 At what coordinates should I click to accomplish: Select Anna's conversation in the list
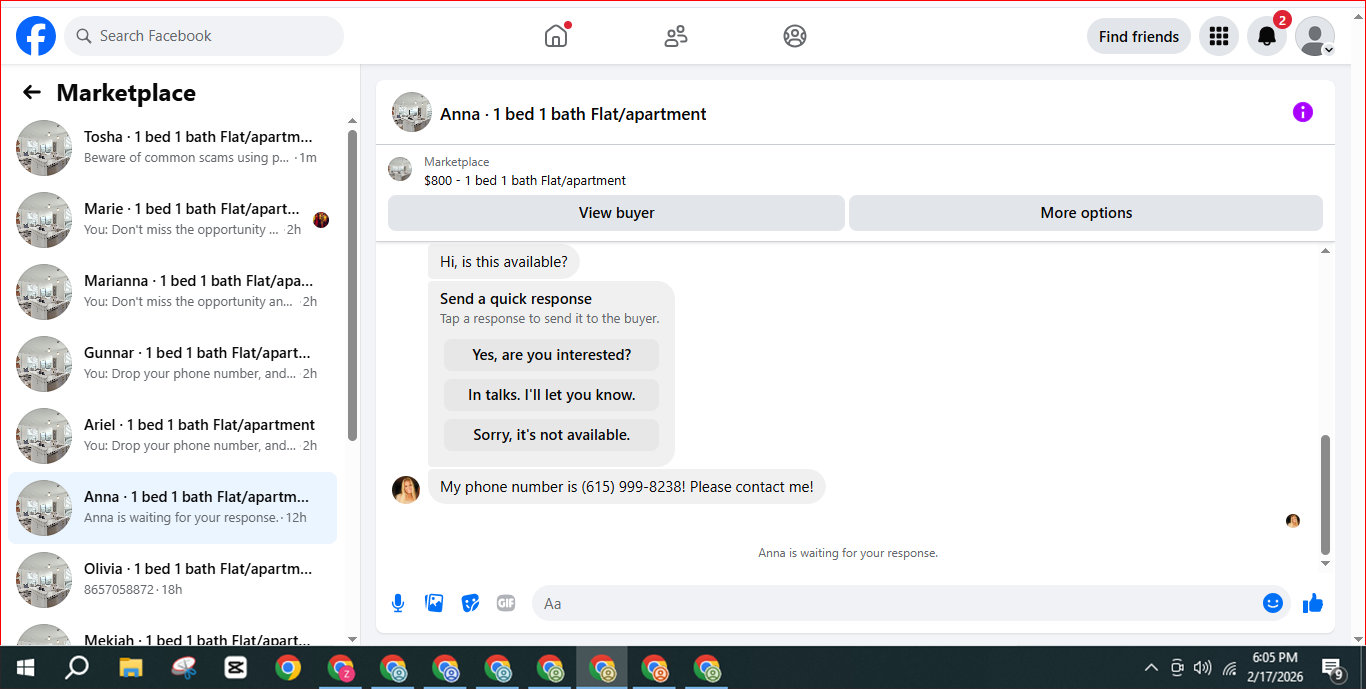(172, 508)
